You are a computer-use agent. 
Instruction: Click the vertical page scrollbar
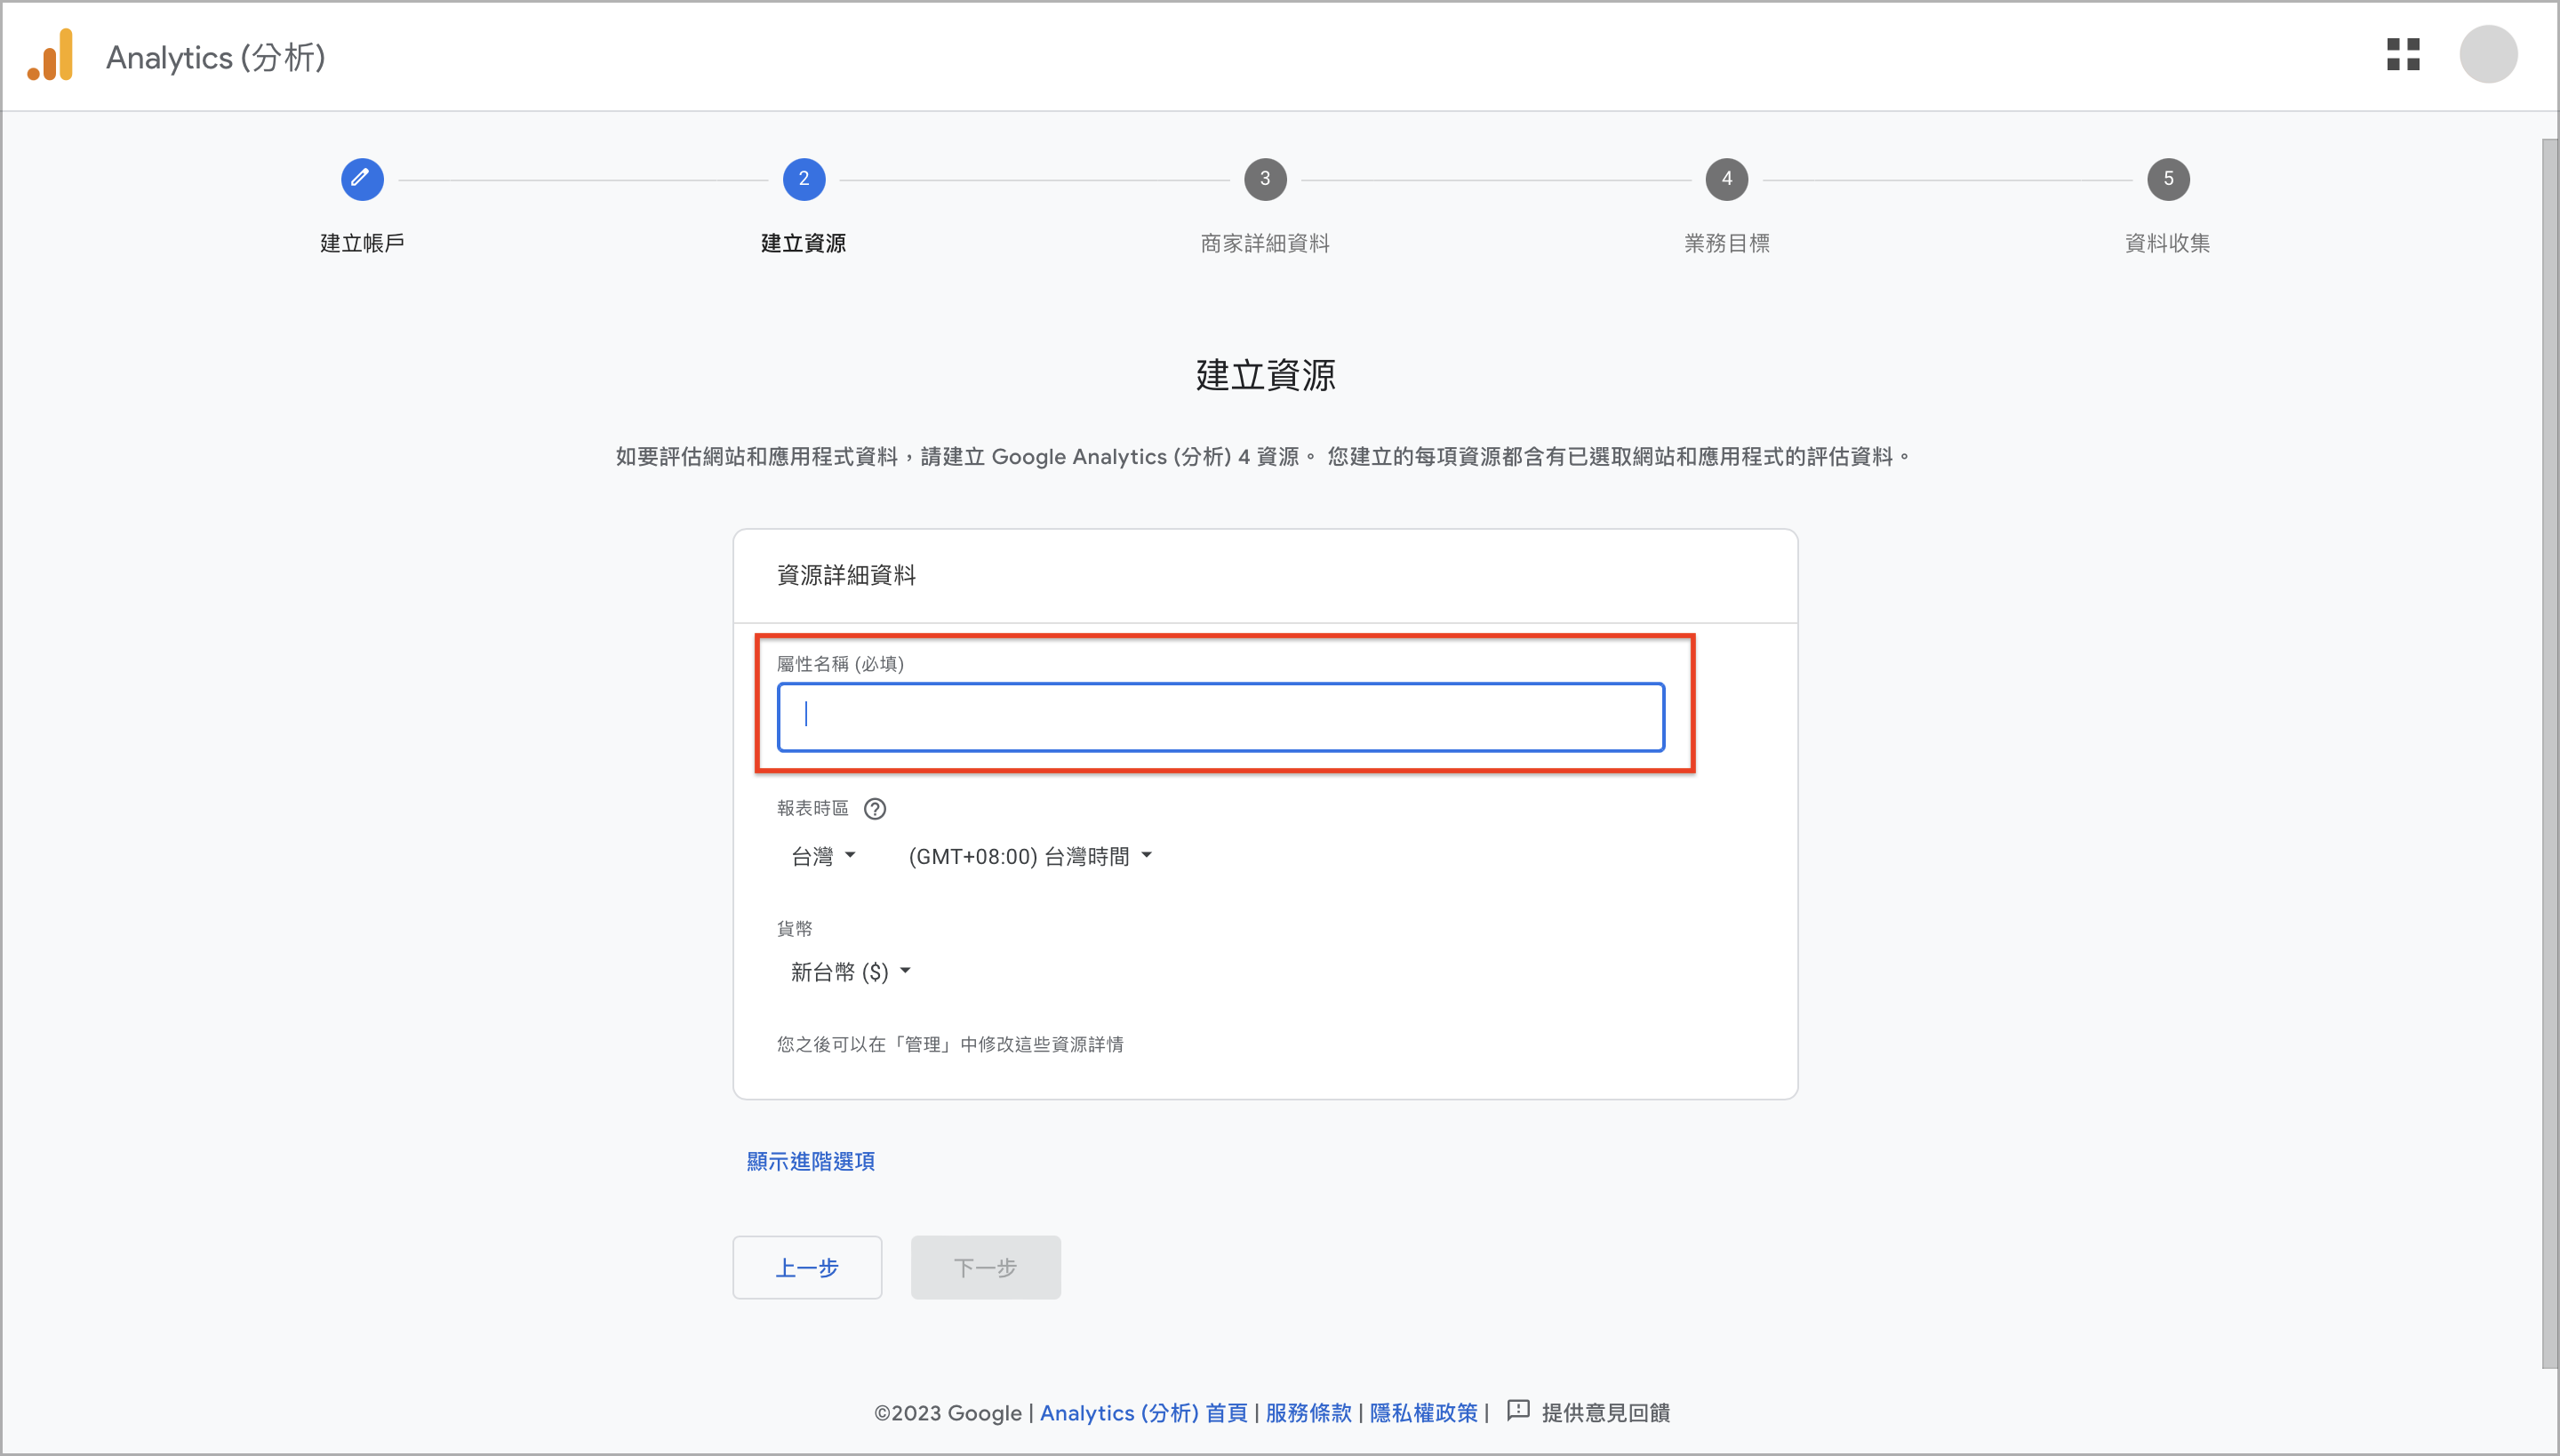(x=2550, y=752)
